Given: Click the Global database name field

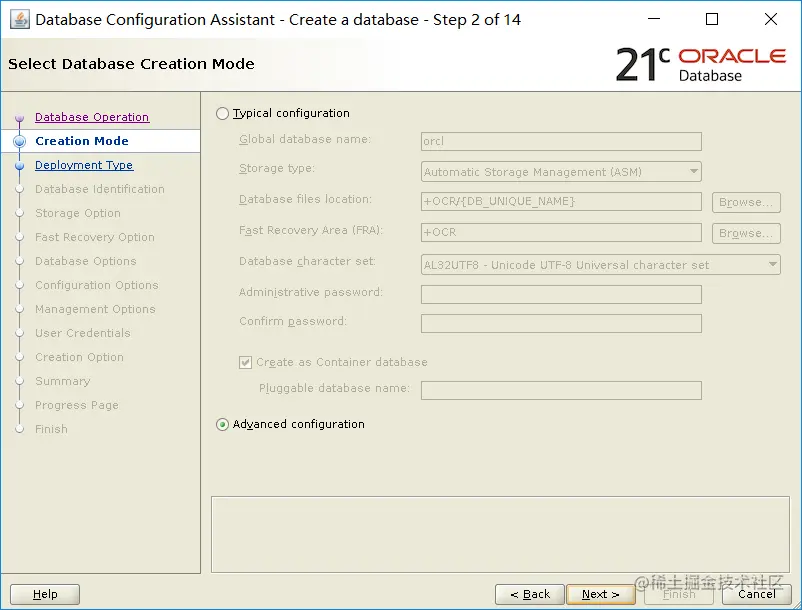Looking at the screenshot, I should tap(561, 142).
